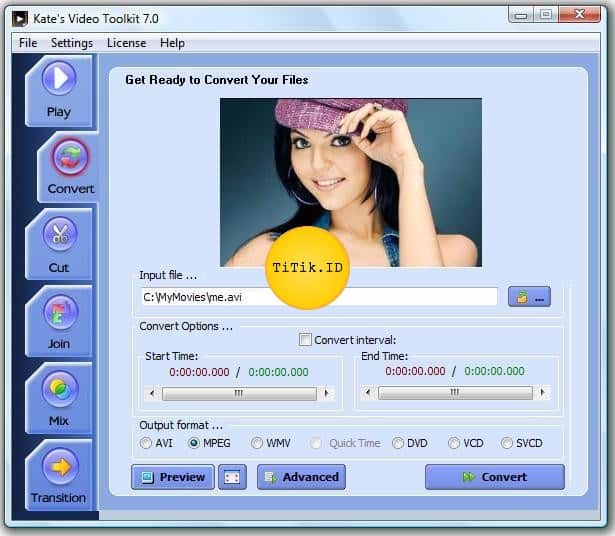Click End Time slider left arrow
Viewport: 615px width, 536px height.
coord(368,392)
